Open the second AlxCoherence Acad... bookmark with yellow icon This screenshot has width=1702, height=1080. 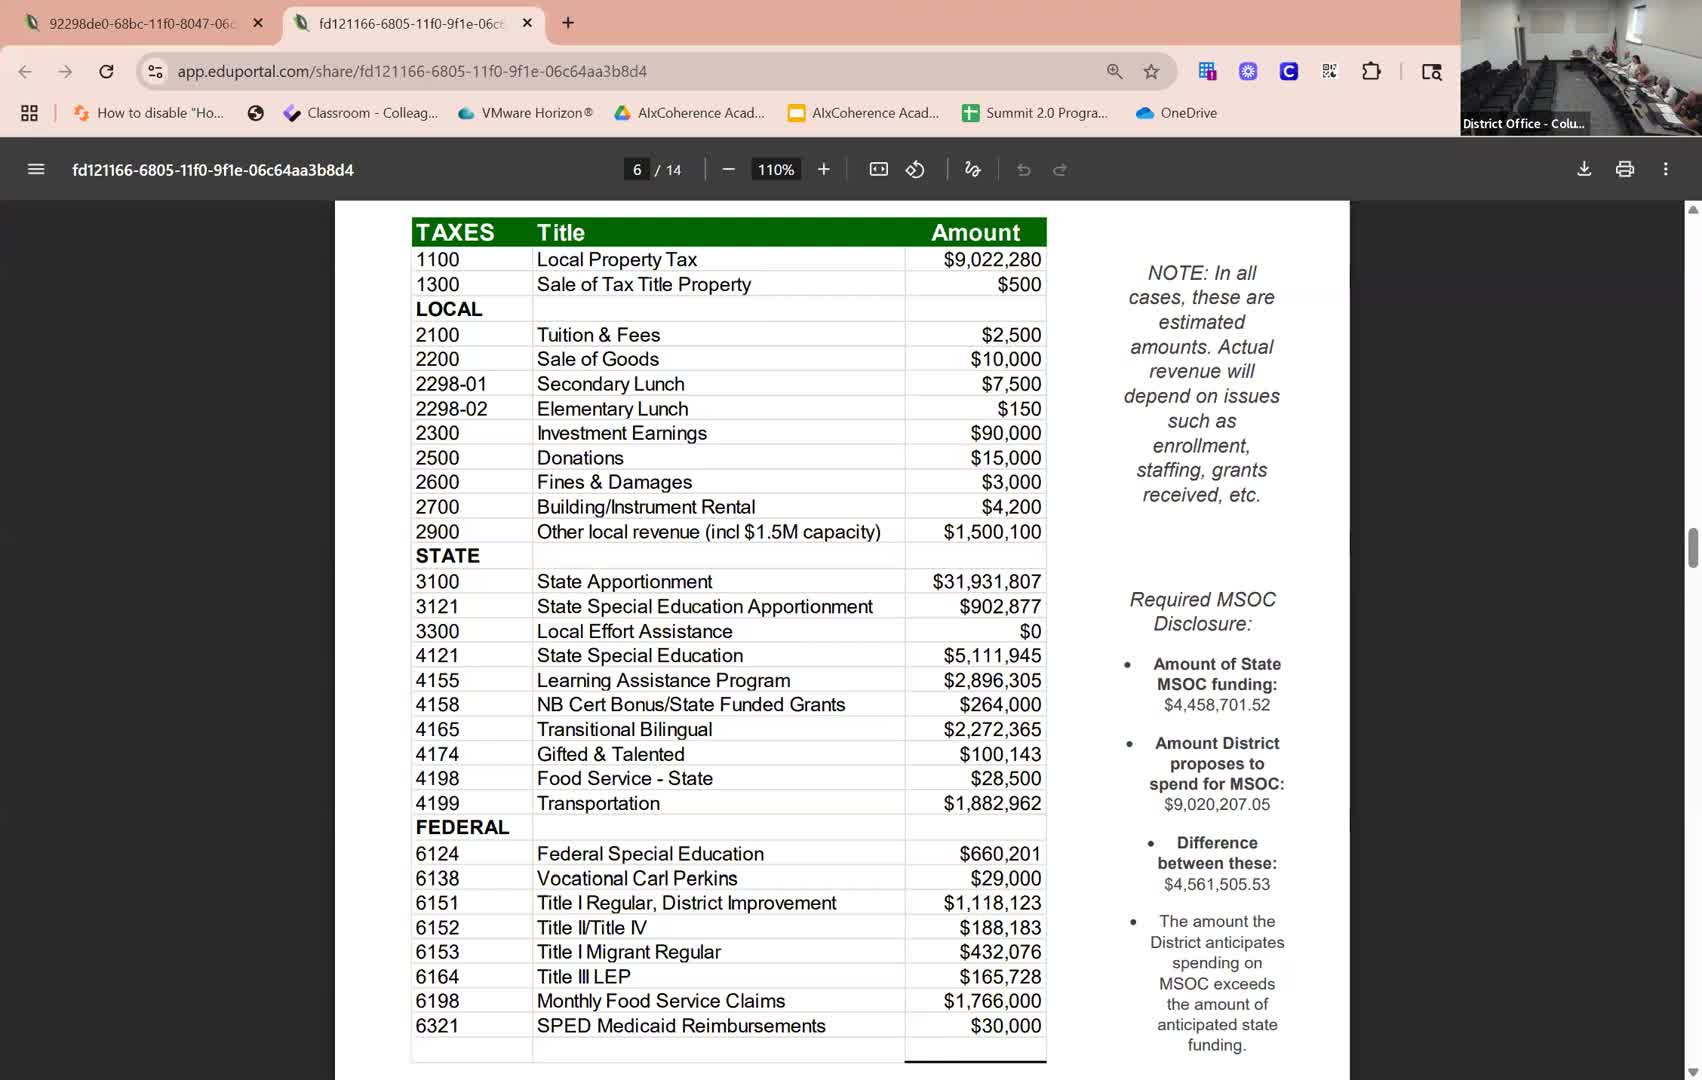click(864, 113)
